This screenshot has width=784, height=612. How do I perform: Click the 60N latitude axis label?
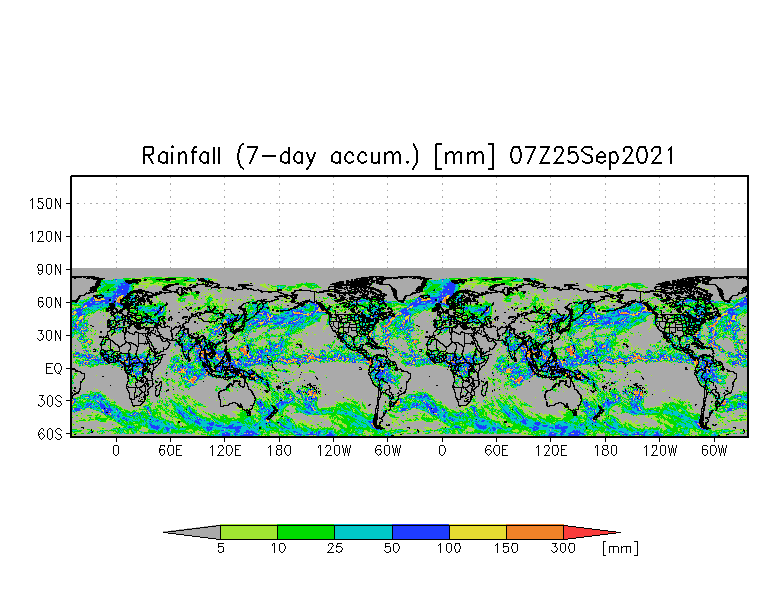[50, 302]
